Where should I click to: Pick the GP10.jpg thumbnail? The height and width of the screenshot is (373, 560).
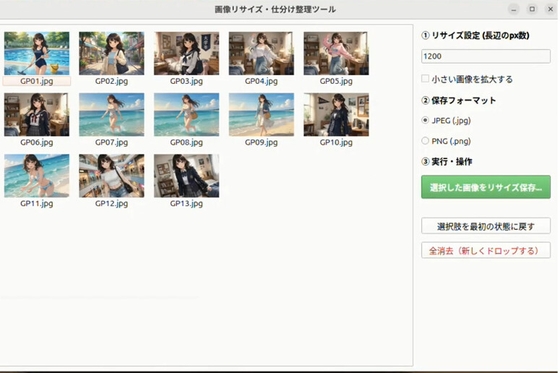coord(336,114)
